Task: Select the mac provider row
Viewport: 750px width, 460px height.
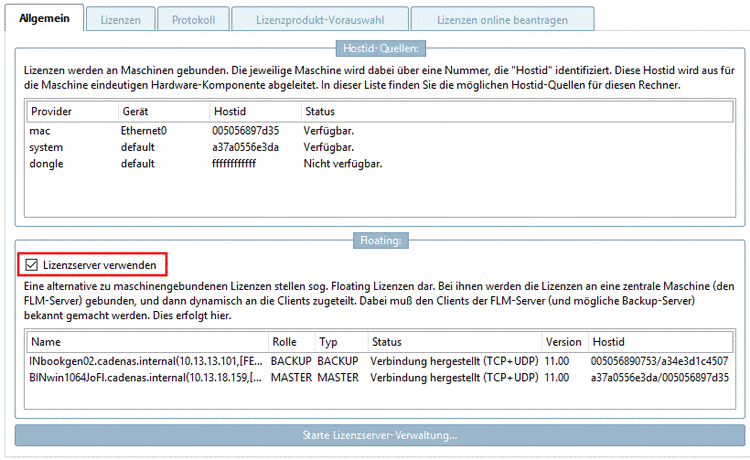Action: click(380, 131)
